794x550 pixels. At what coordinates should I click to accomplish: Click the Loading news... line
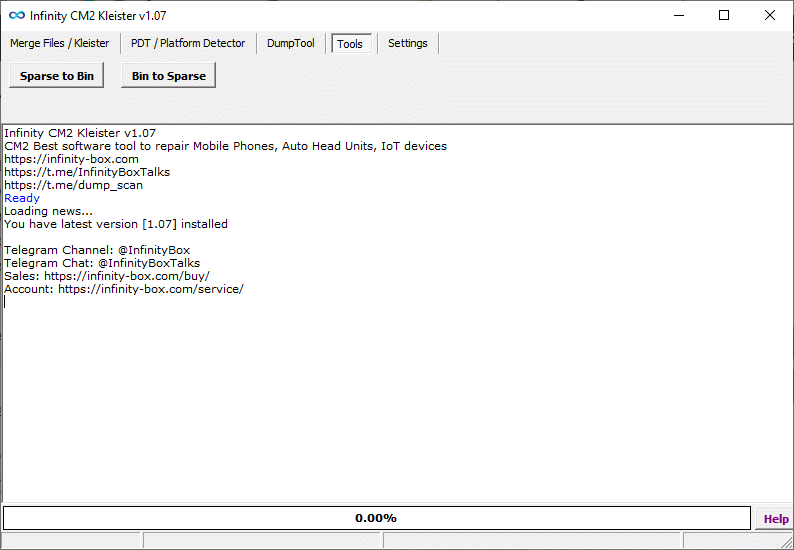click(x=49, y=211)
